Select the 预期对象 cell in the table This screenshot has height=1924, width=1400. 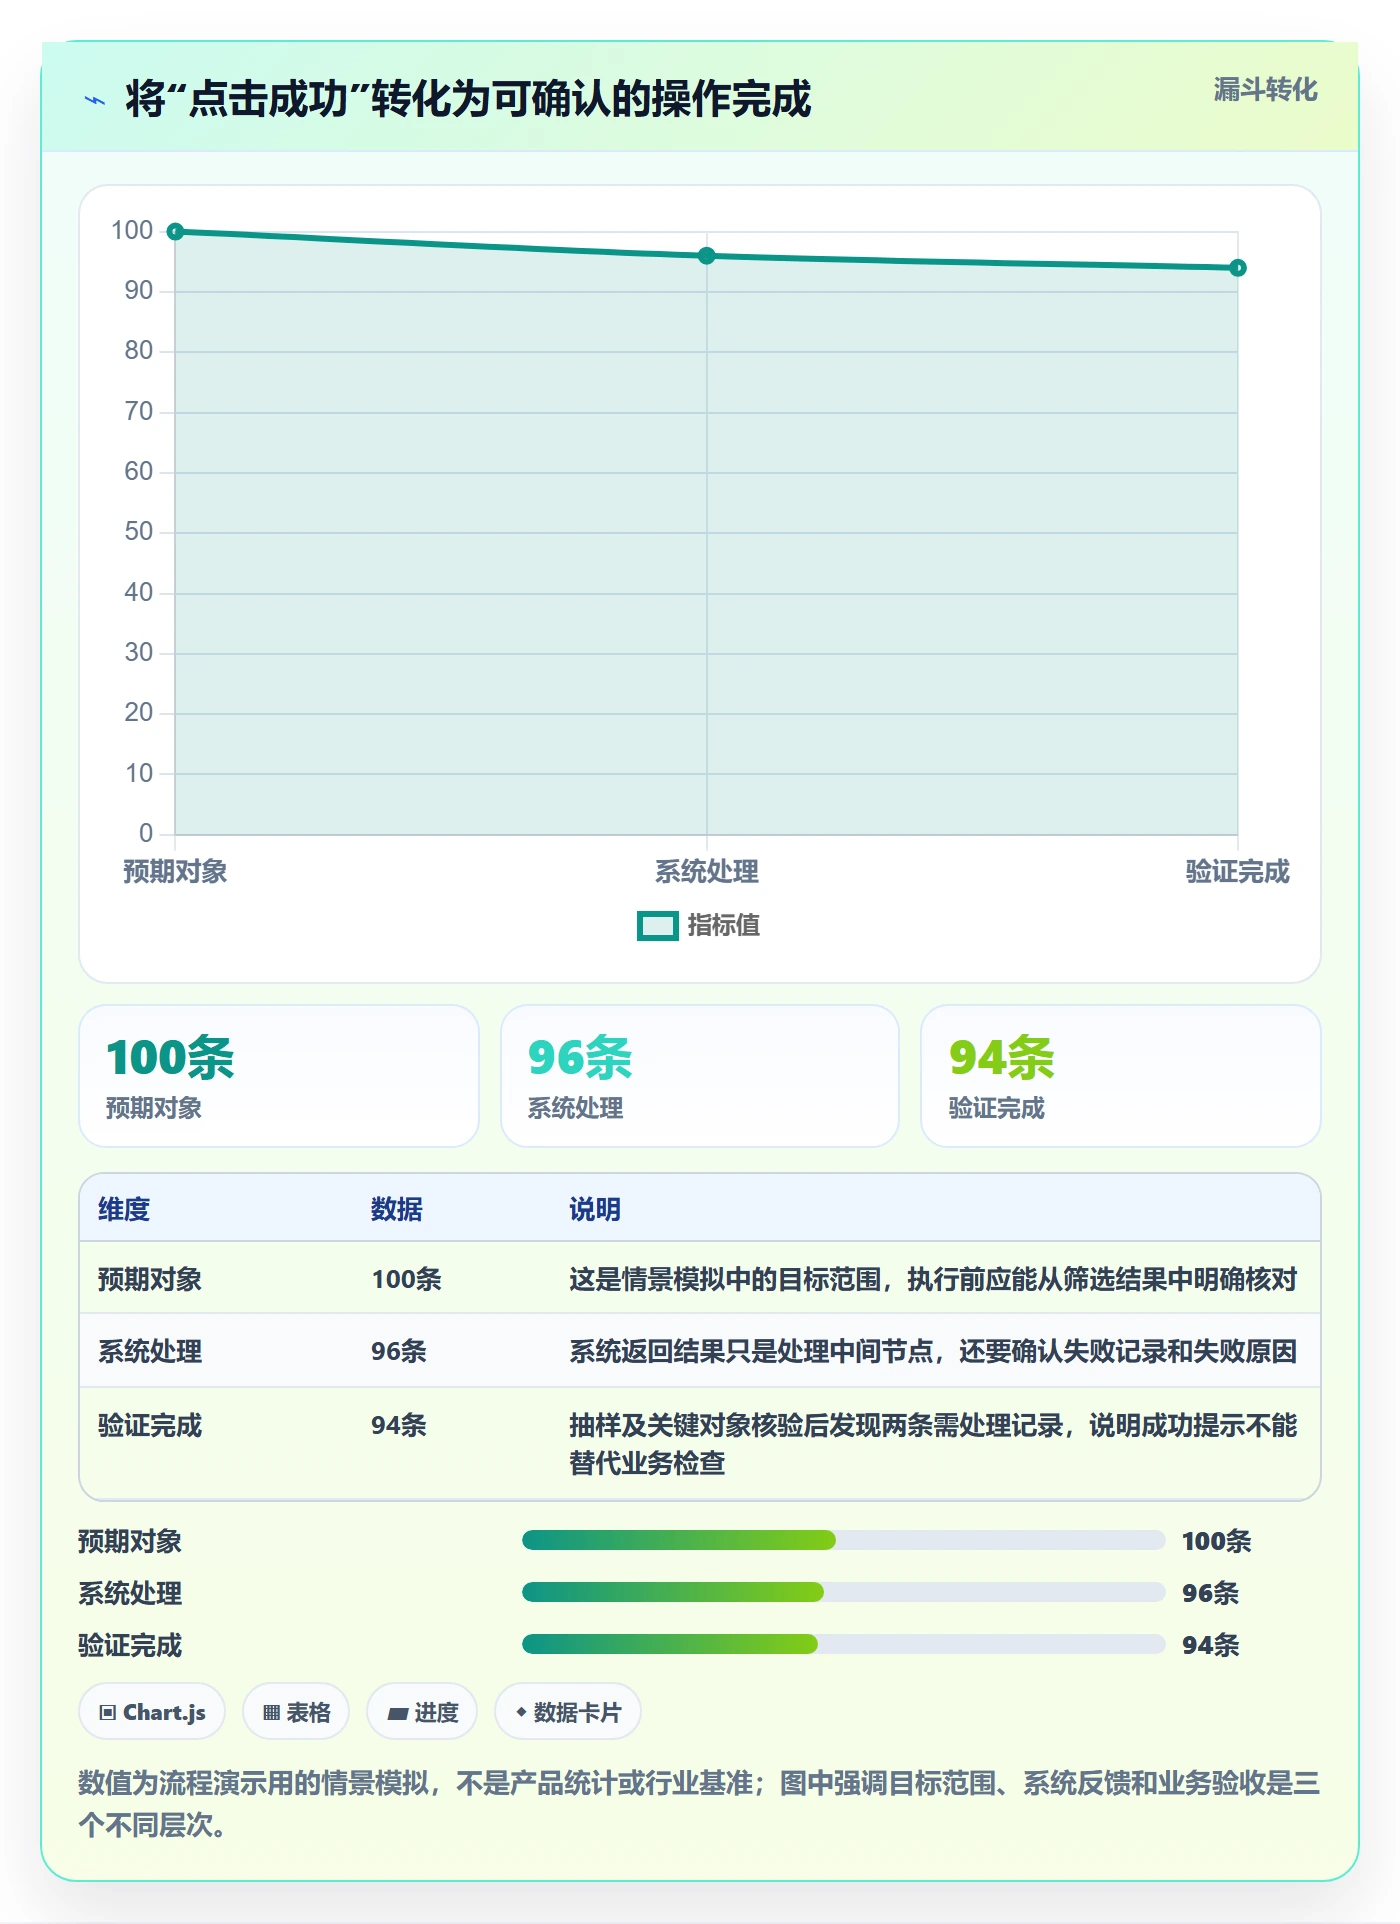[150, 1279]
